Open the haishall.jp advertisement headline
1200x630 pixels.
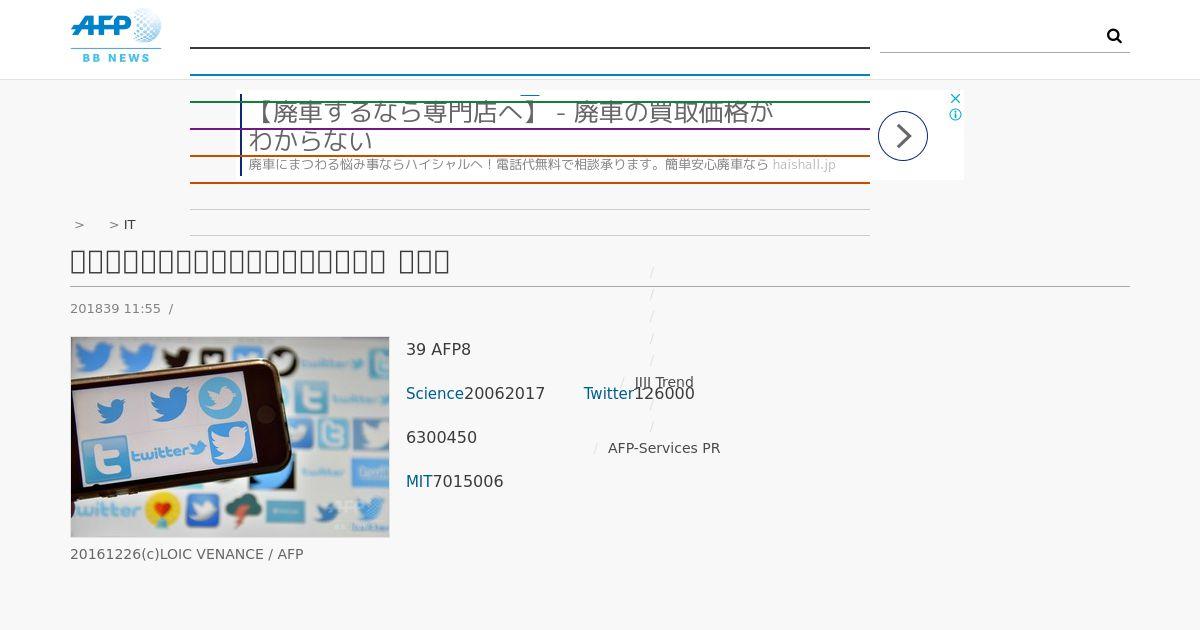click(511, 126)
